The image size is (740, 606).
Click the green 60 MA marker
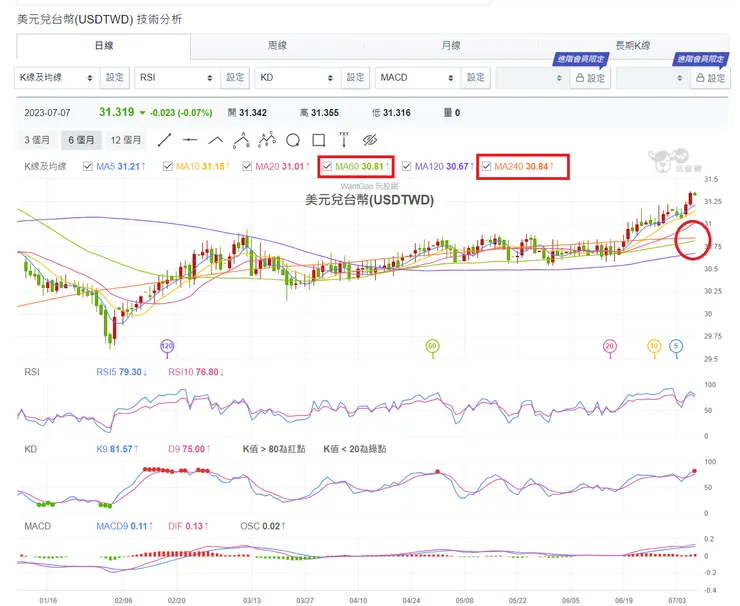(x=432, y=346)
